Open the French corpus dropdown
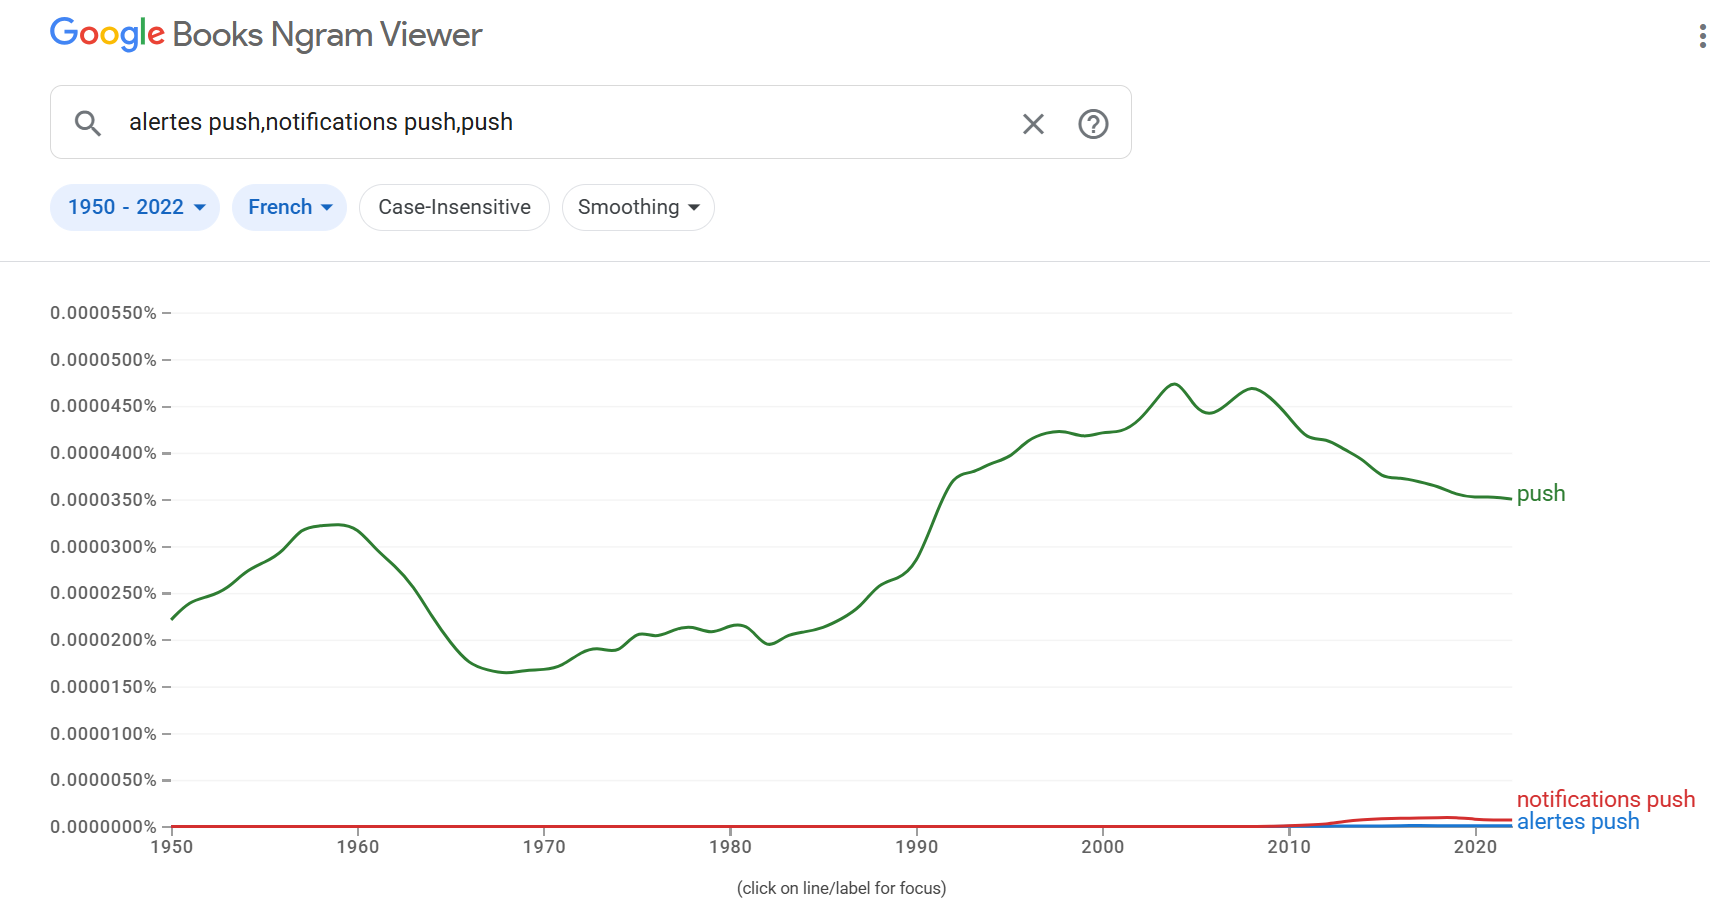Image resolution: width=1710 pixels, height=910 pixels. [x=289, y=207]
